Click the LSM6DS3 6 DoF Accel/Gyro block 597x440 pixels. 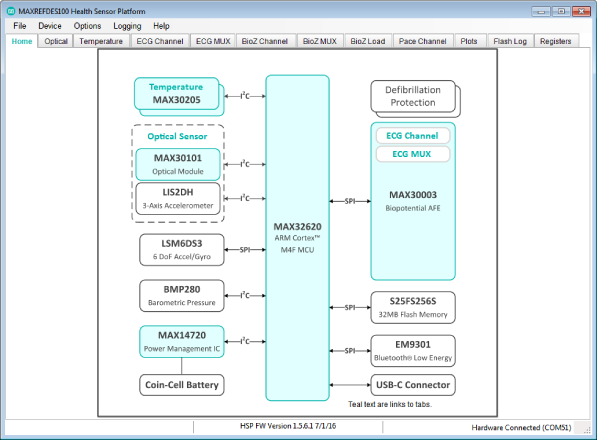[x=182, y=250]
